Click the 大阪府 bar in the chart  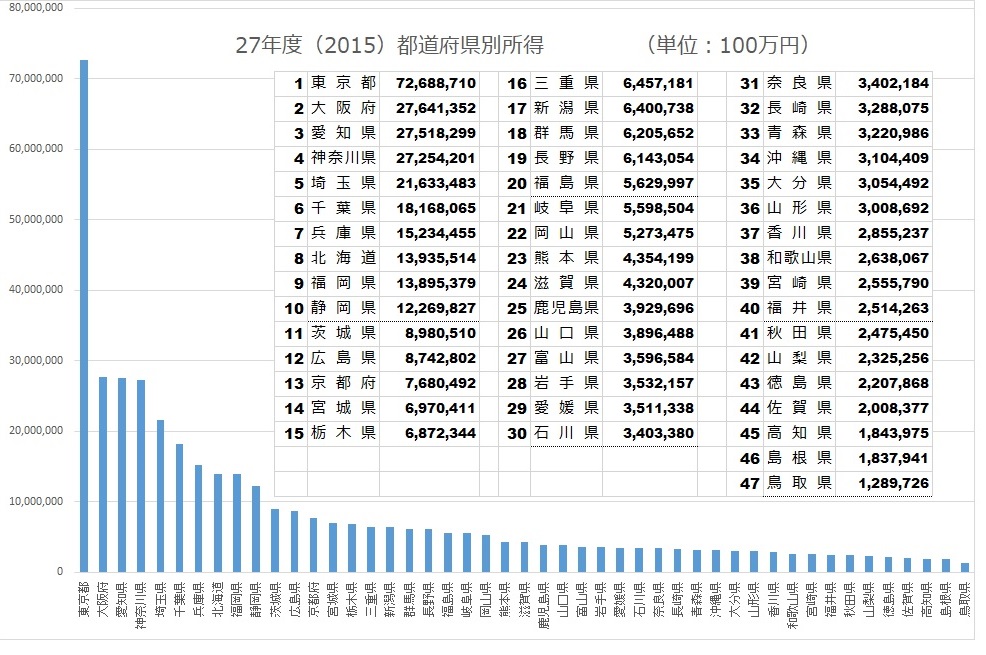[103, 475]
